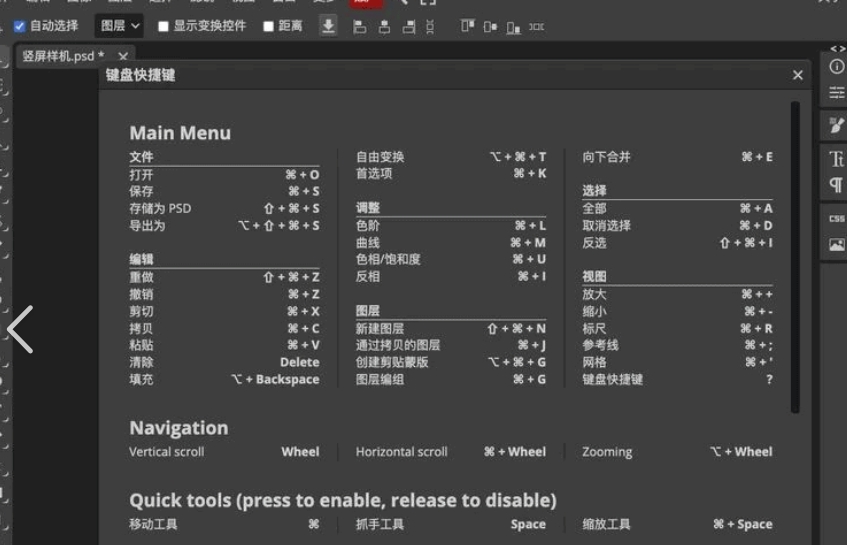This screenshot has width=847, height=545.
Task: Enable the 距离 checkbox
Action: 268,26
